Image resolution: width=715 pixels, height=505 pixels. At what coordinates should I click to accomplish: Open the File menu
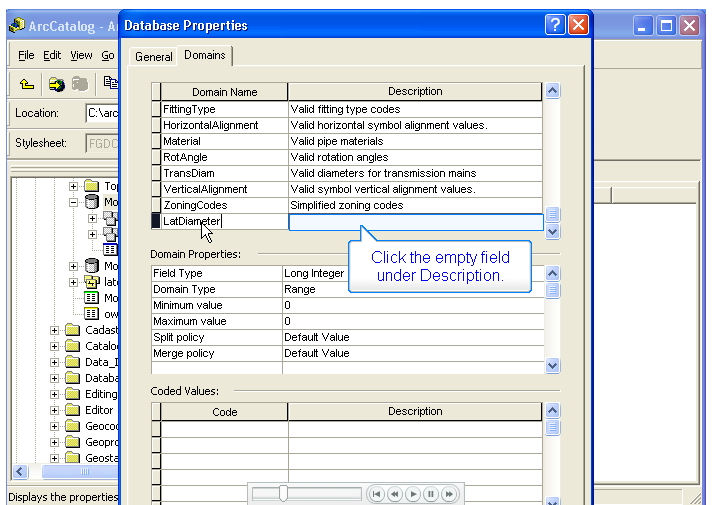[x=26, y=55]
